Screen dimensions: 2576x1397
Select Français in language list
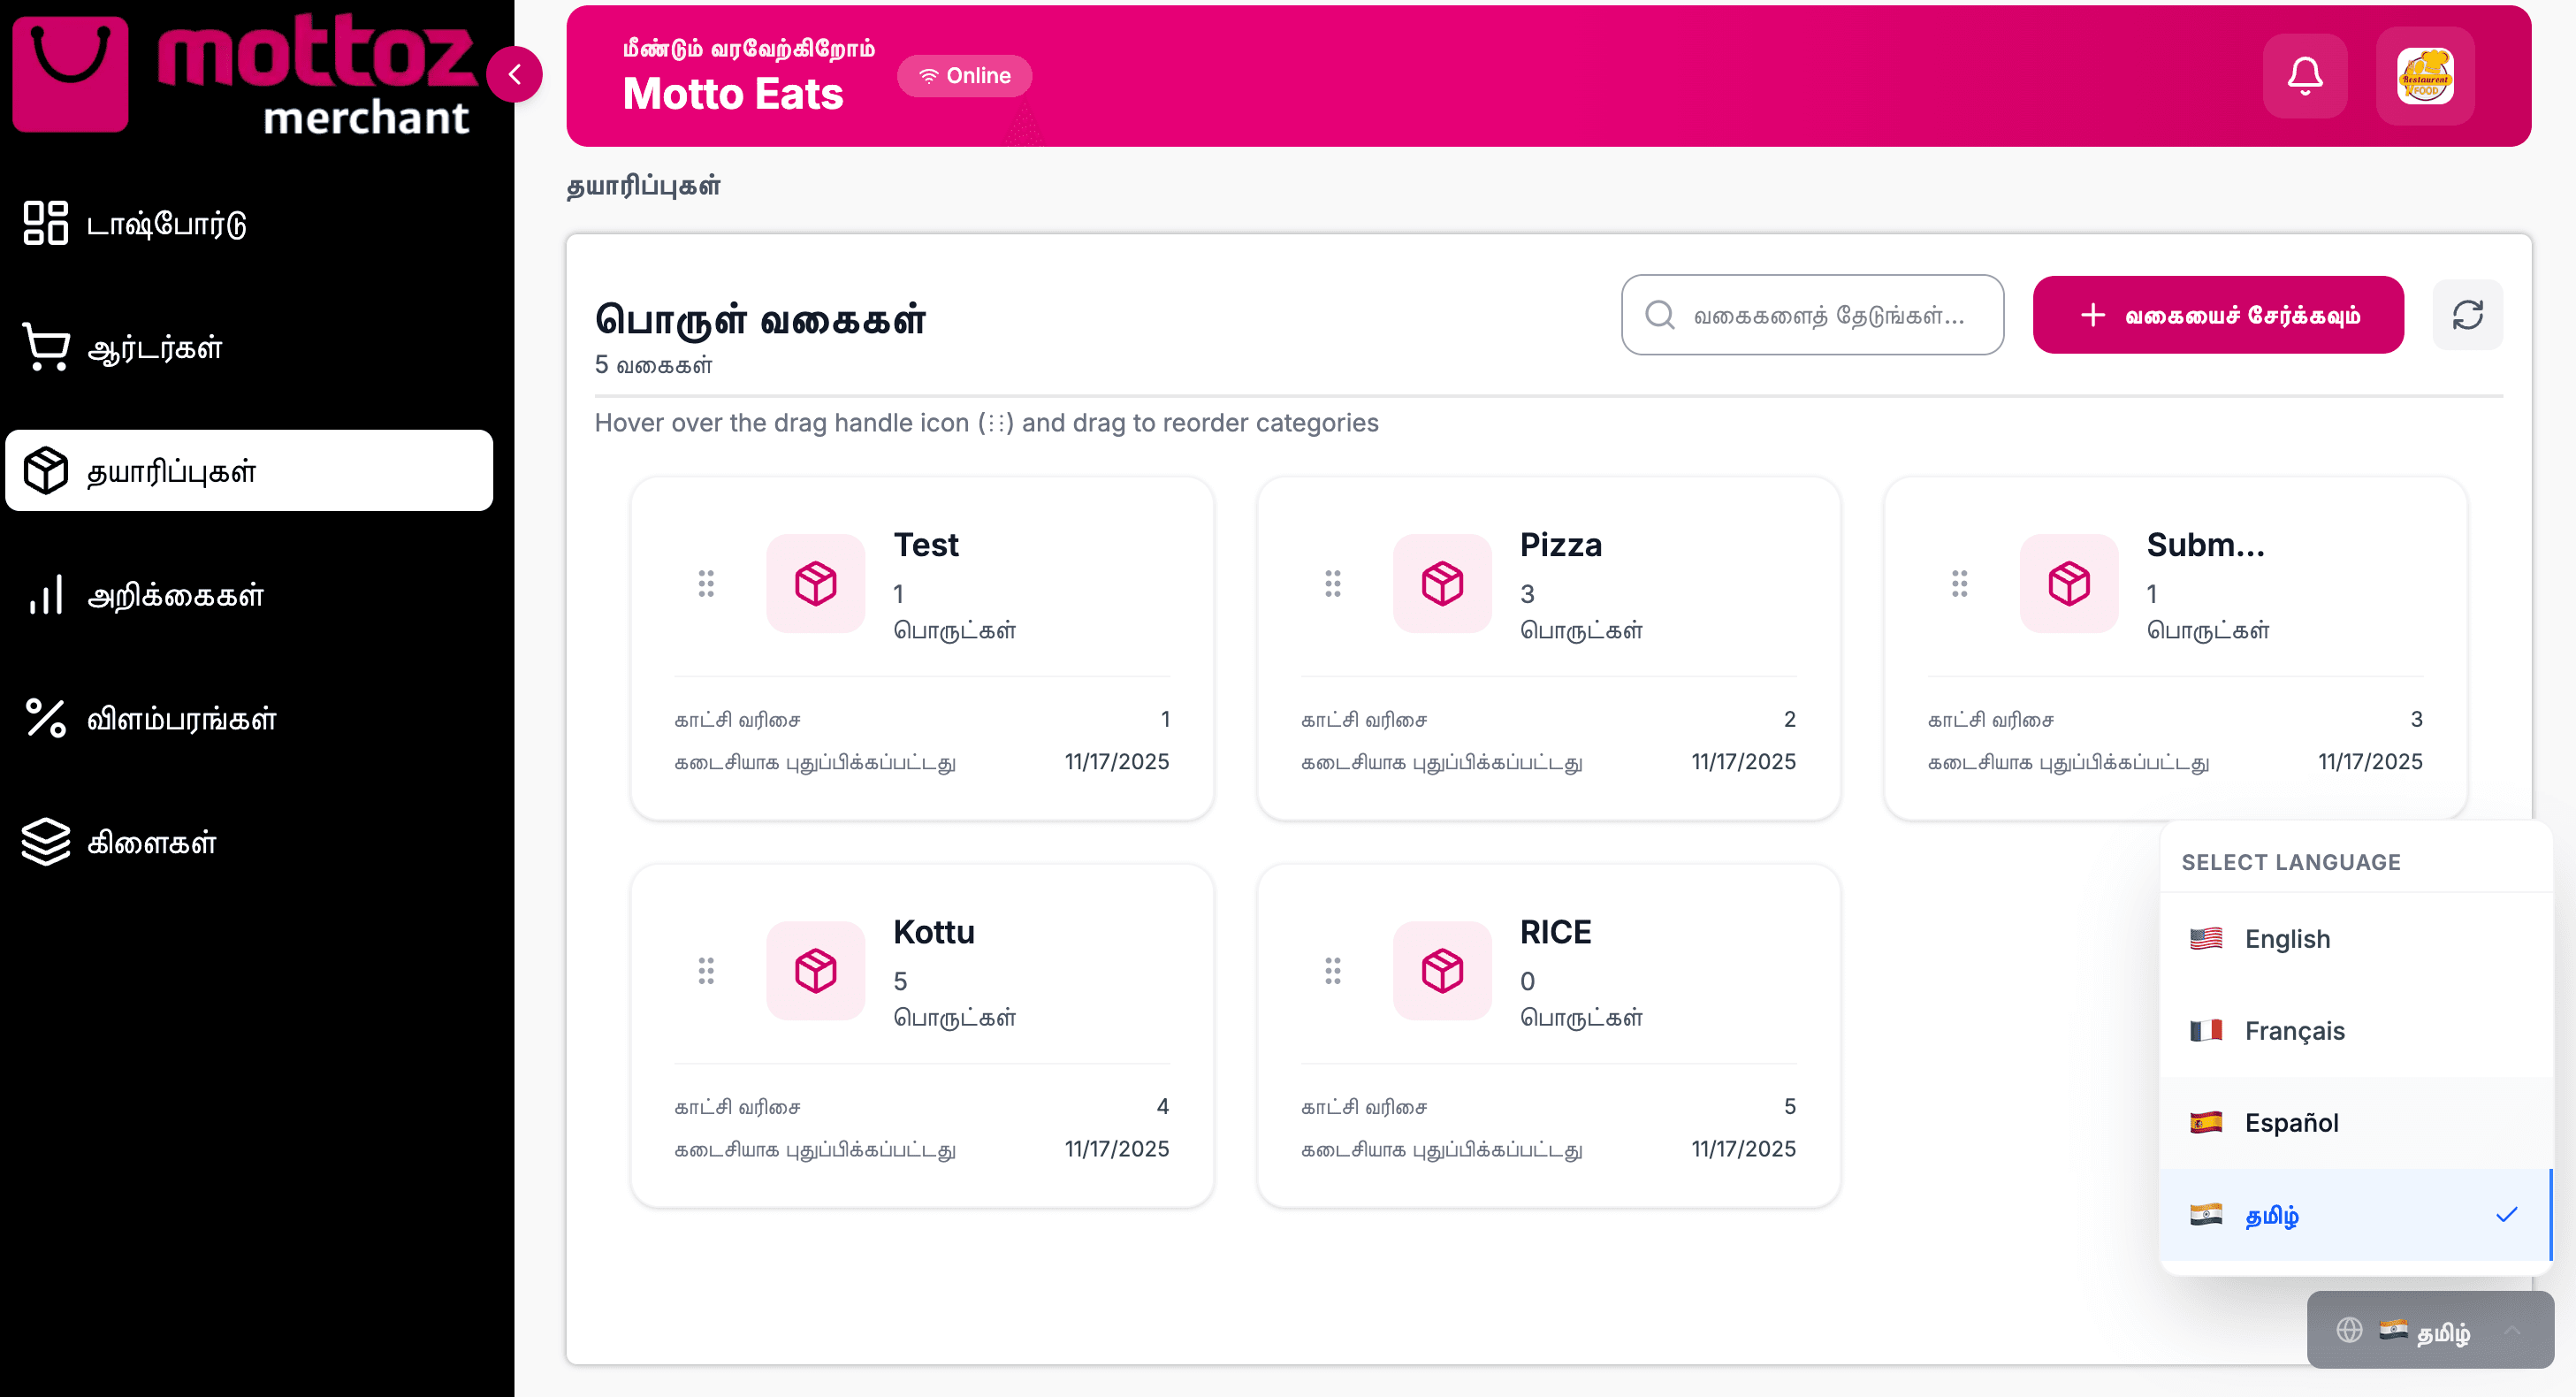(2355, 1030)
